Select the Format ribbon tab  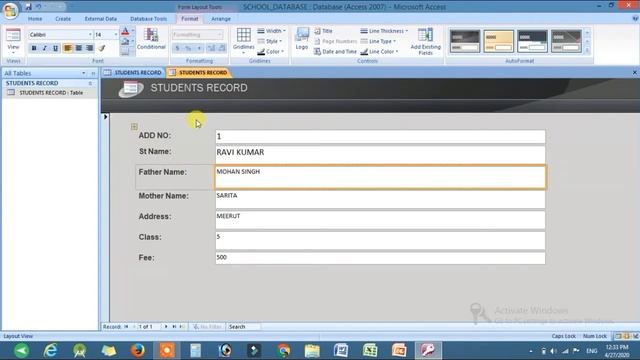tap(189, 19)
